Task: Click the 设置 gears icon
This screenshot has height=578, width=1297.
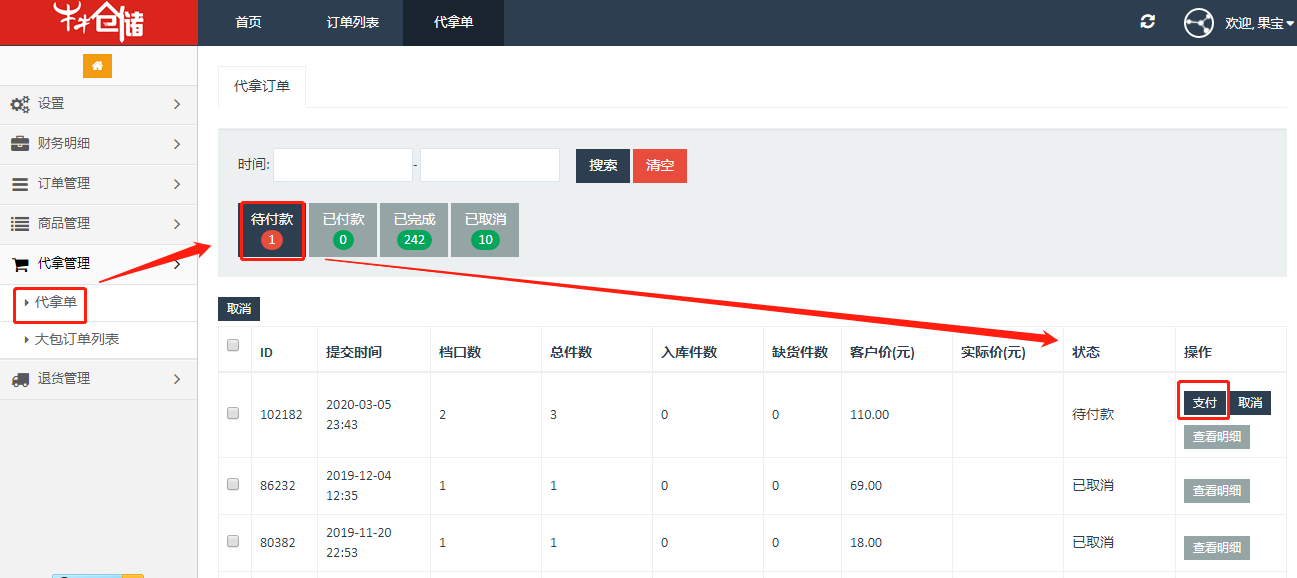Action: click(20, 104)
